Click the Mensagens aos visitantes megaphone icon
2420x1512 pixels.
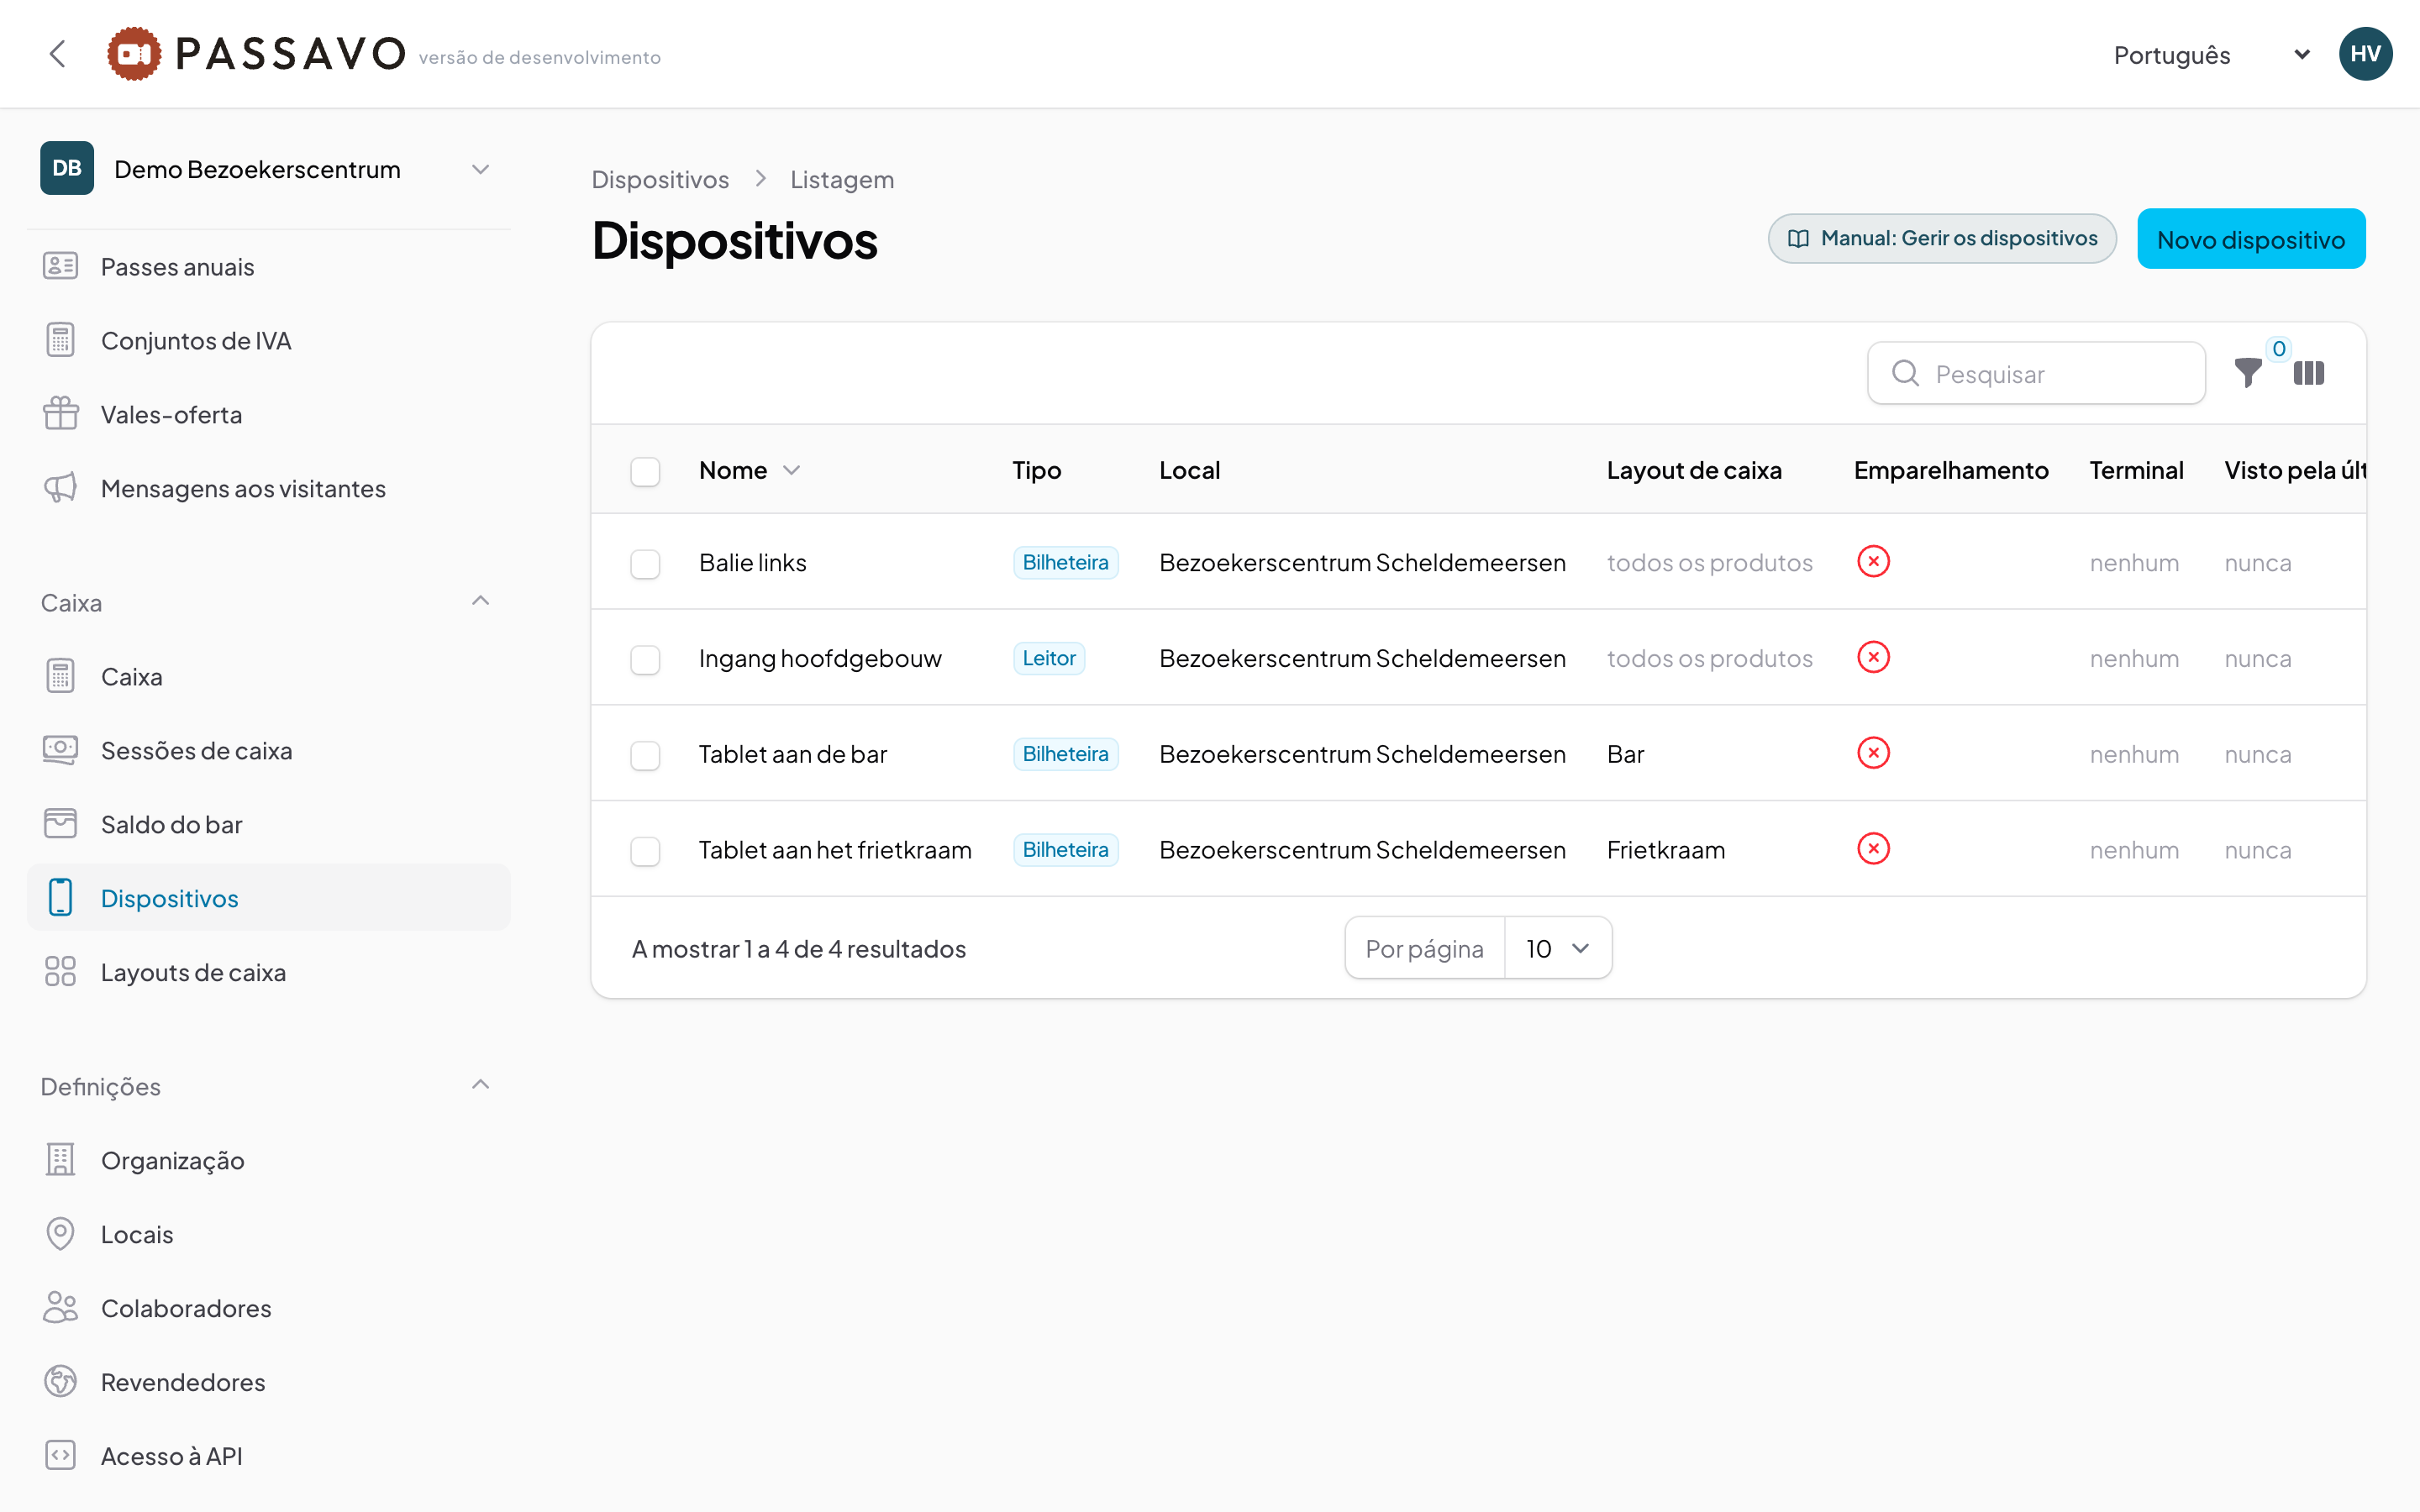click(x=61, y=488)
